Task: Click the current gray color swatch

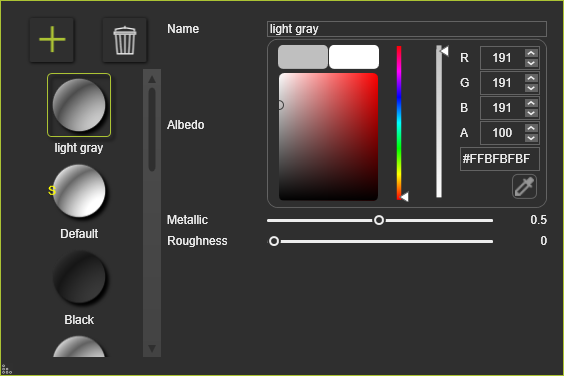Action: tap(303, 57)
